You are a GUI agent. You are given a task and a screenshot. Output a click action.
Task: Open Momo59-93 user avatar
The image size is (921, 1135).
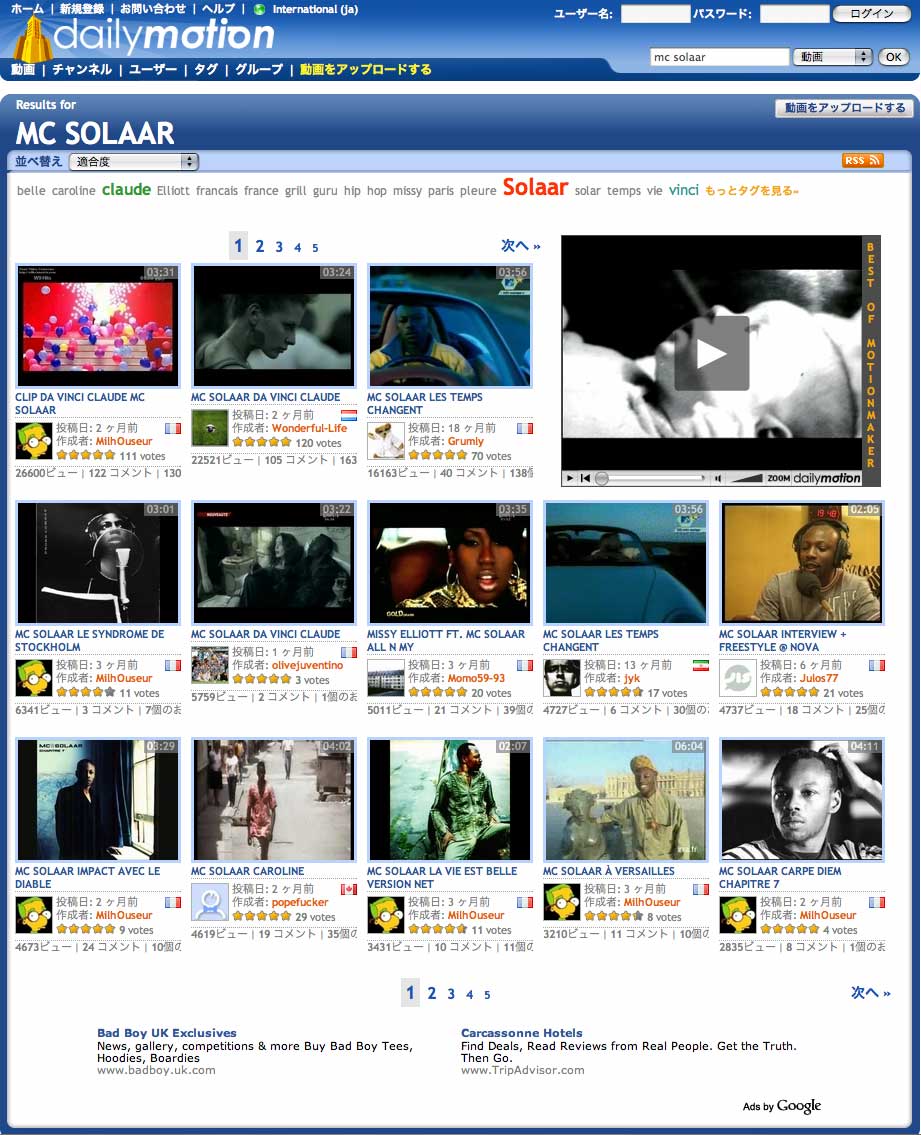pyautogui.click(x=386, y=678)
